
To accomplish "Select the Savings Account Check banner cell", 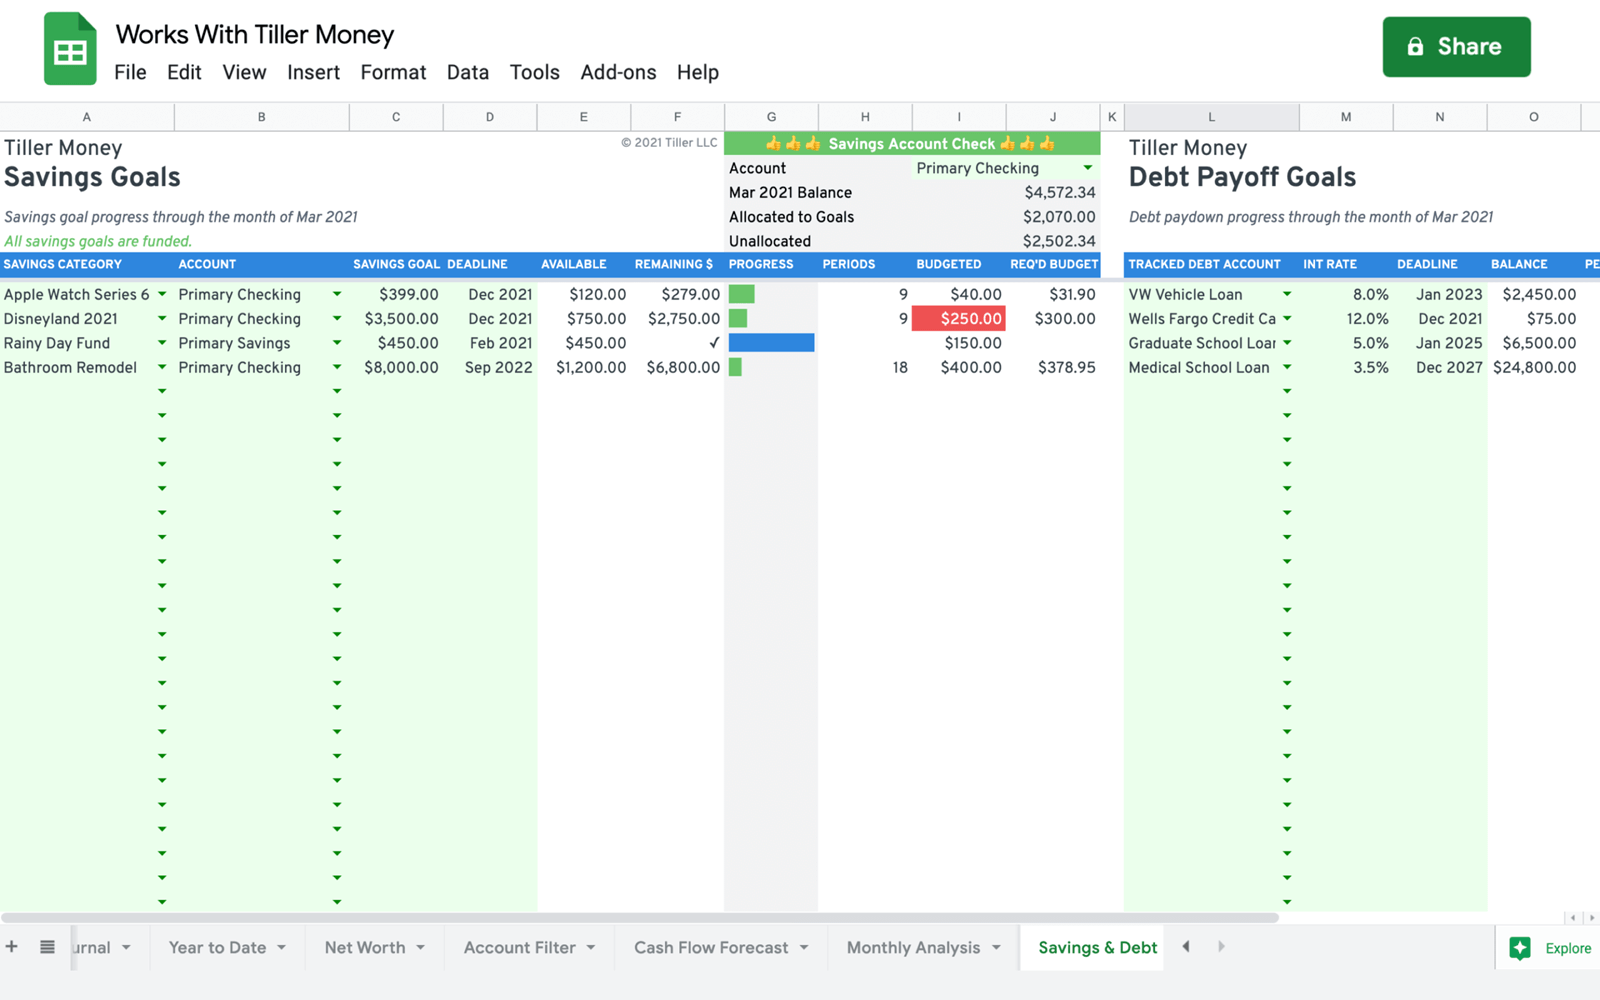I will 912,144.
